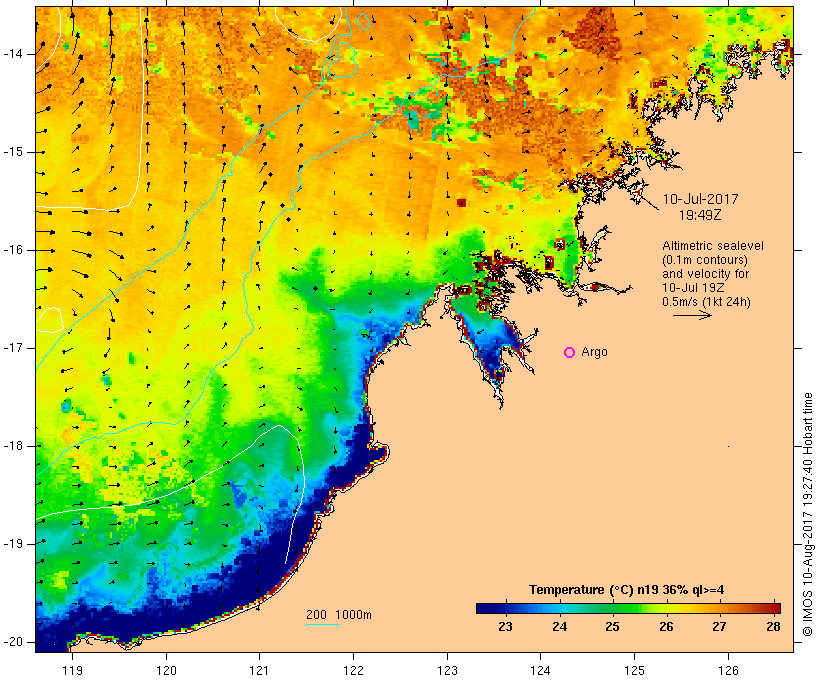Click the colorbar value '27'
Viewport: 820px width, 680px height.
(720, 627)
